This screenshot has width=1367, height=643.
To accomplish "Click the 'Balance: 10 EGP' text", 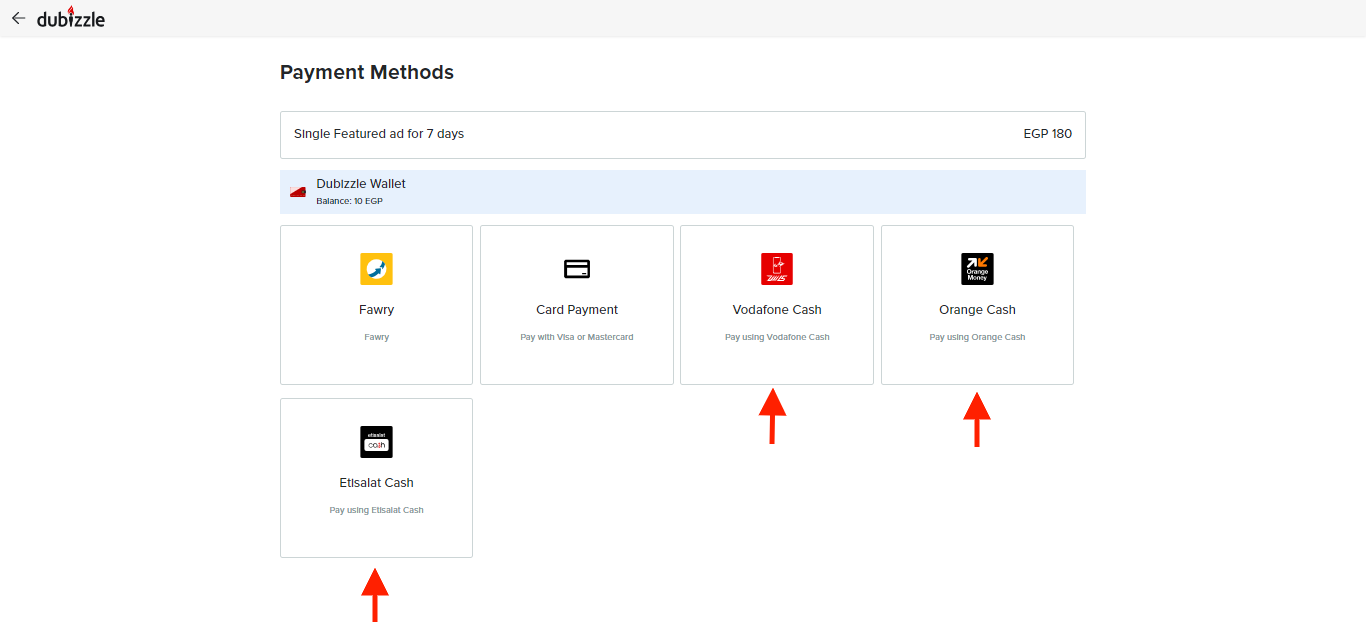I will (x=349, y=201).
